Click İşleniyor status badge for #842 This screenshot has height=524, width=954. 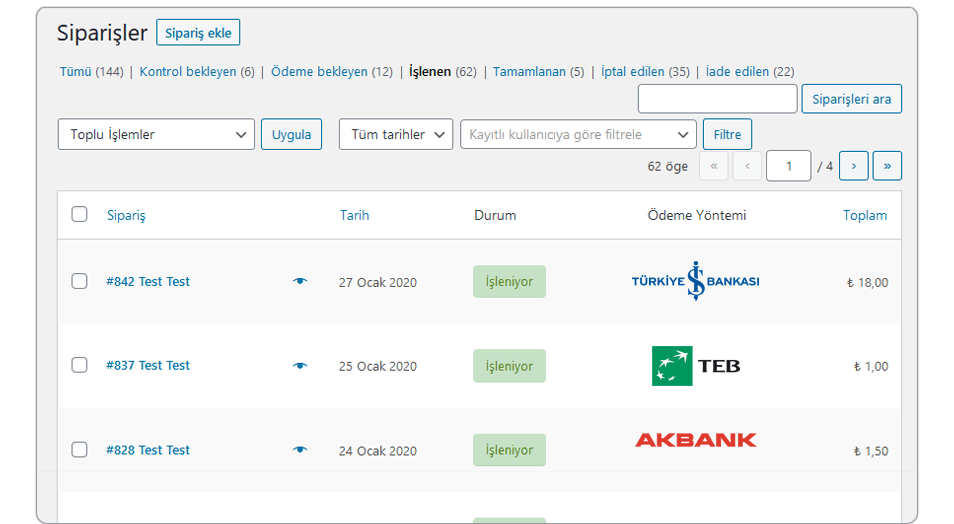pos(509,281)
